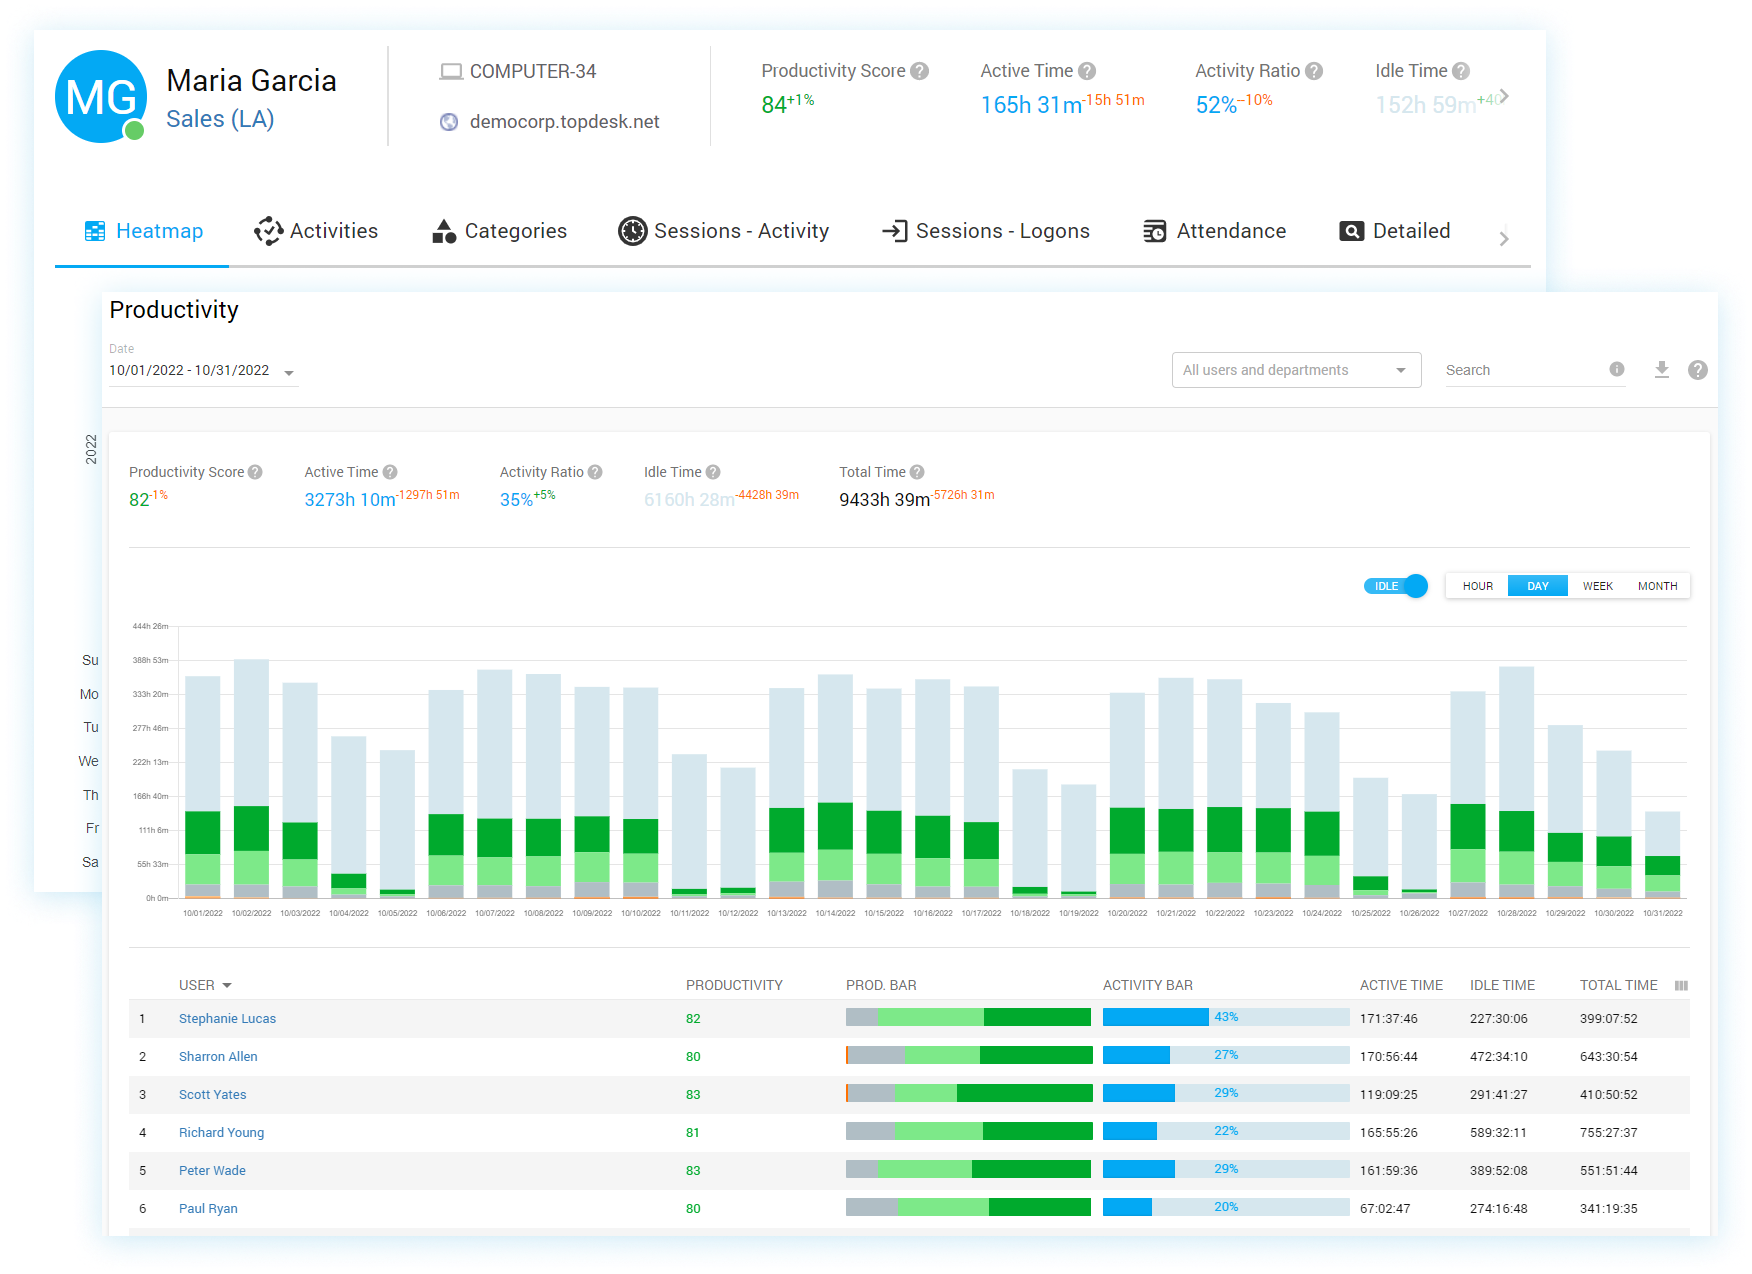Select the HOUR view option
The width and height of the screenshot is (1752, 1274).
[1477, 586]
